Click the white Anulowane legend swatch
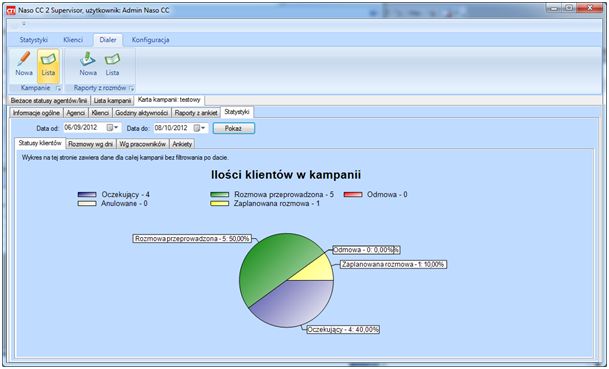Screen dimensions: 609x369 click(x=87, y=204)
